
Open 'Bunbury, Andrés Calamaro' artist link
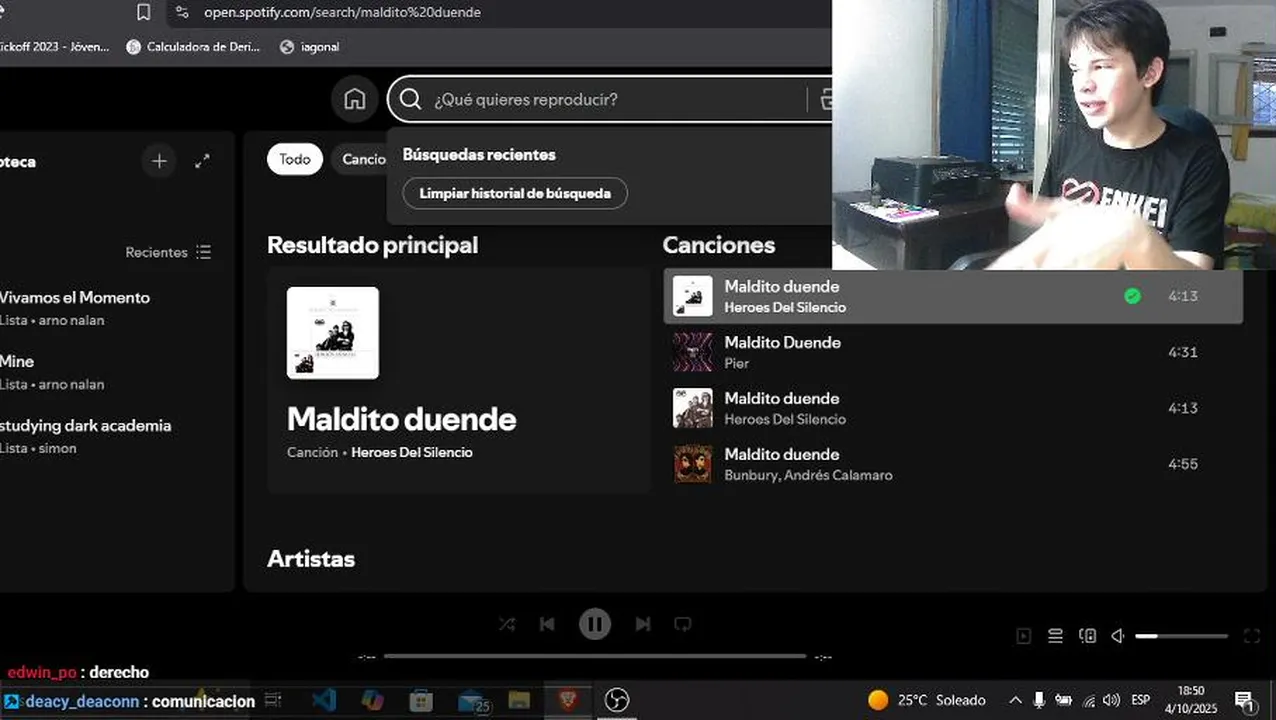click(x=808, y=475)
